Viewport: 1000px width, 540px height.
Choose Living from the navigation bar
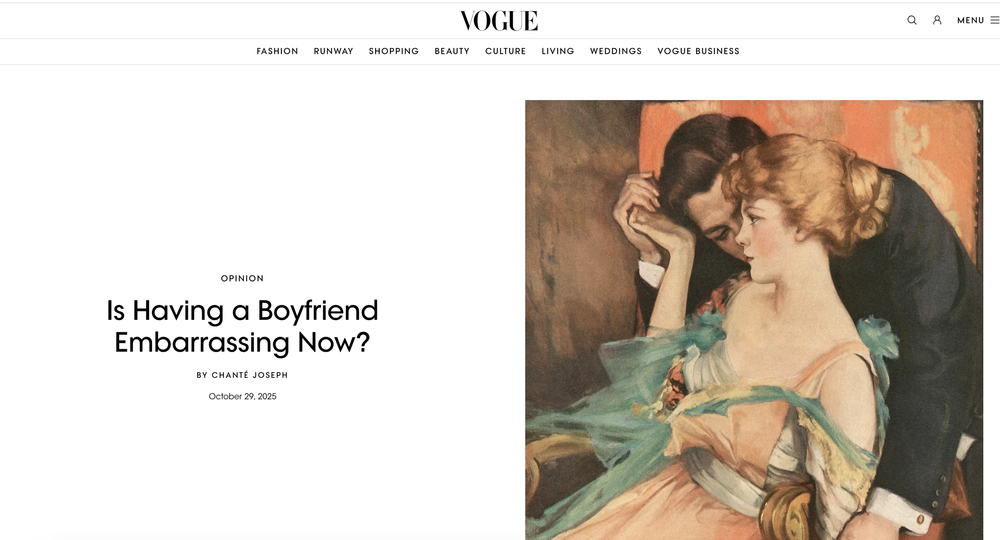(558, 51)
